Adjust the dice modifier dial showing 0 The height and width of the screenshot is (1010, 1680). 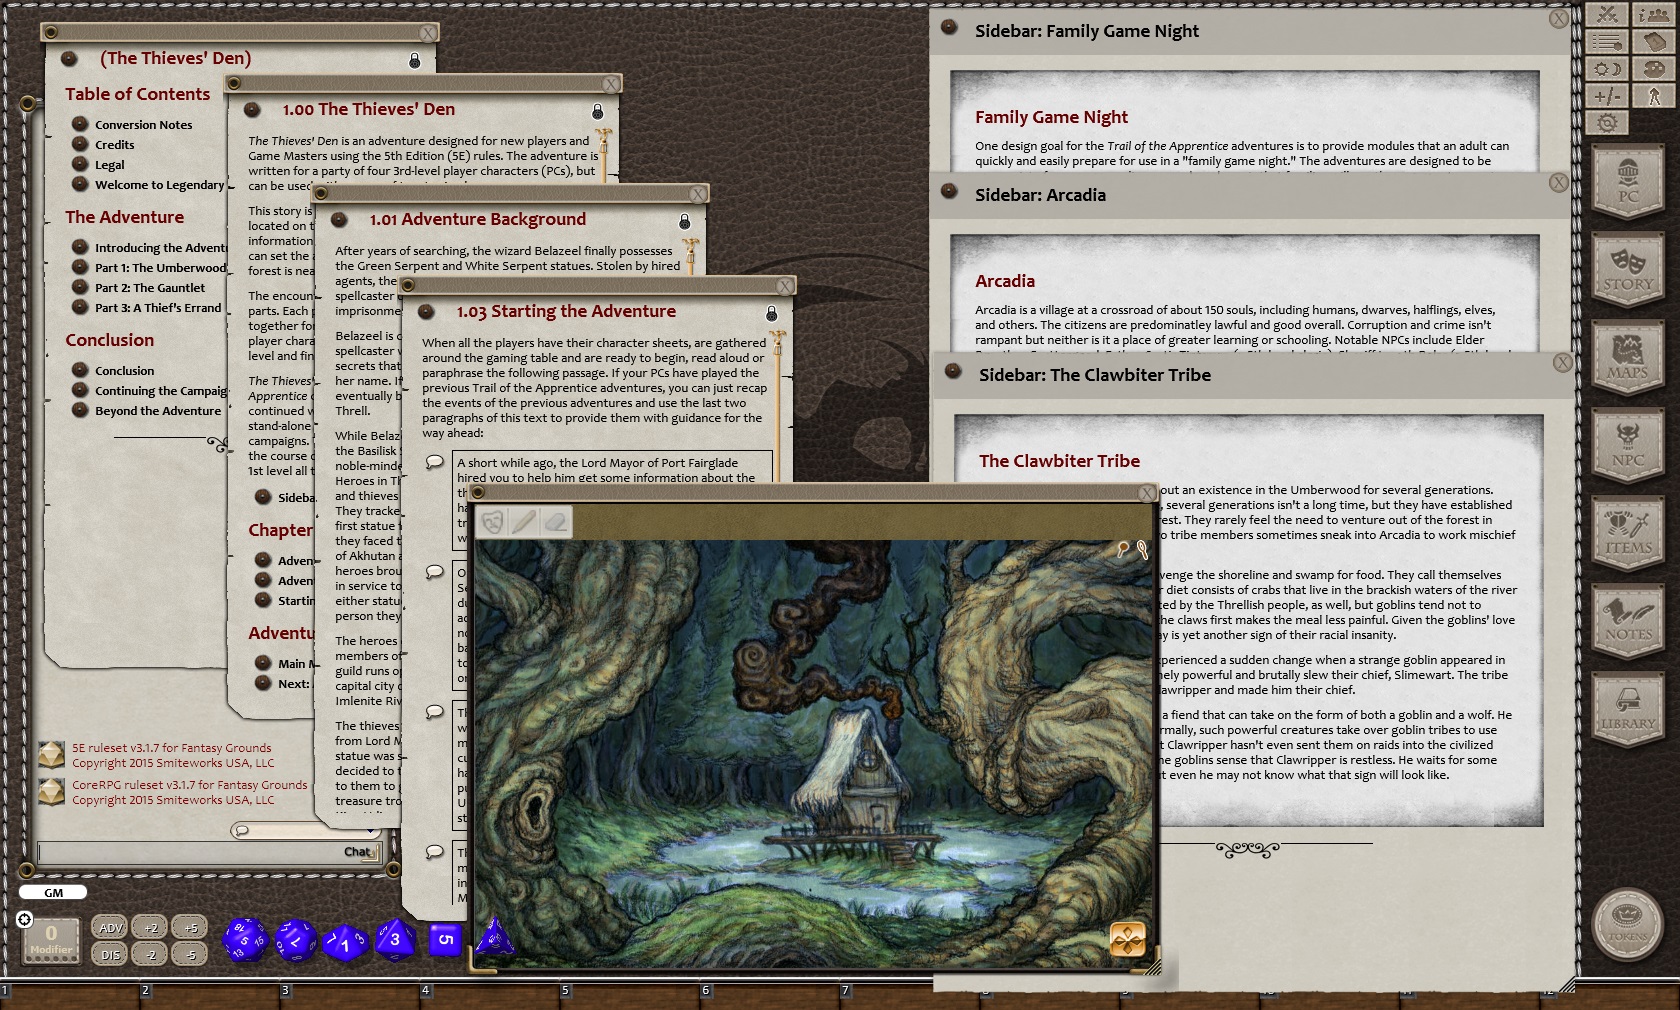(50, 938)
